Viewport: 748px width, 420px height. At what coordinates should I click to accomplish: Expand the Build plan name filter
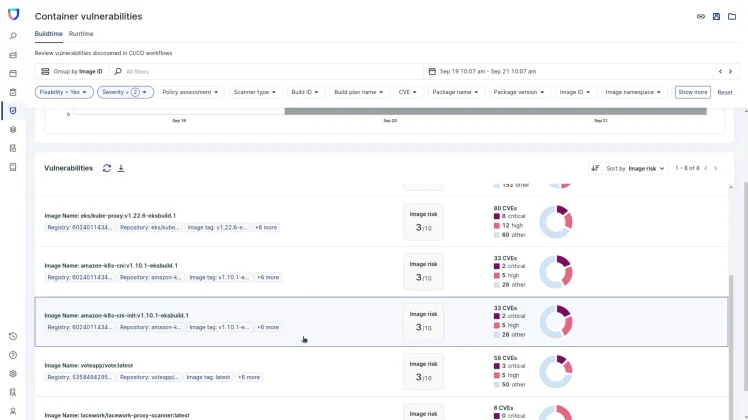359,92
